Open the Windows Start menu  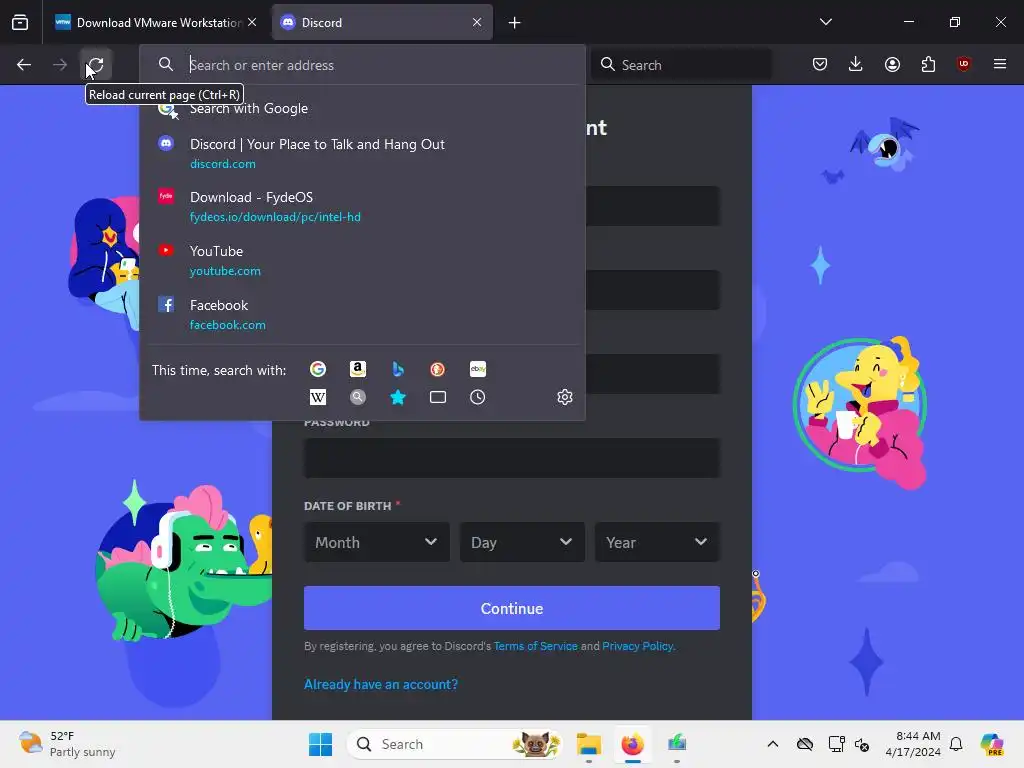pos(320,744)
